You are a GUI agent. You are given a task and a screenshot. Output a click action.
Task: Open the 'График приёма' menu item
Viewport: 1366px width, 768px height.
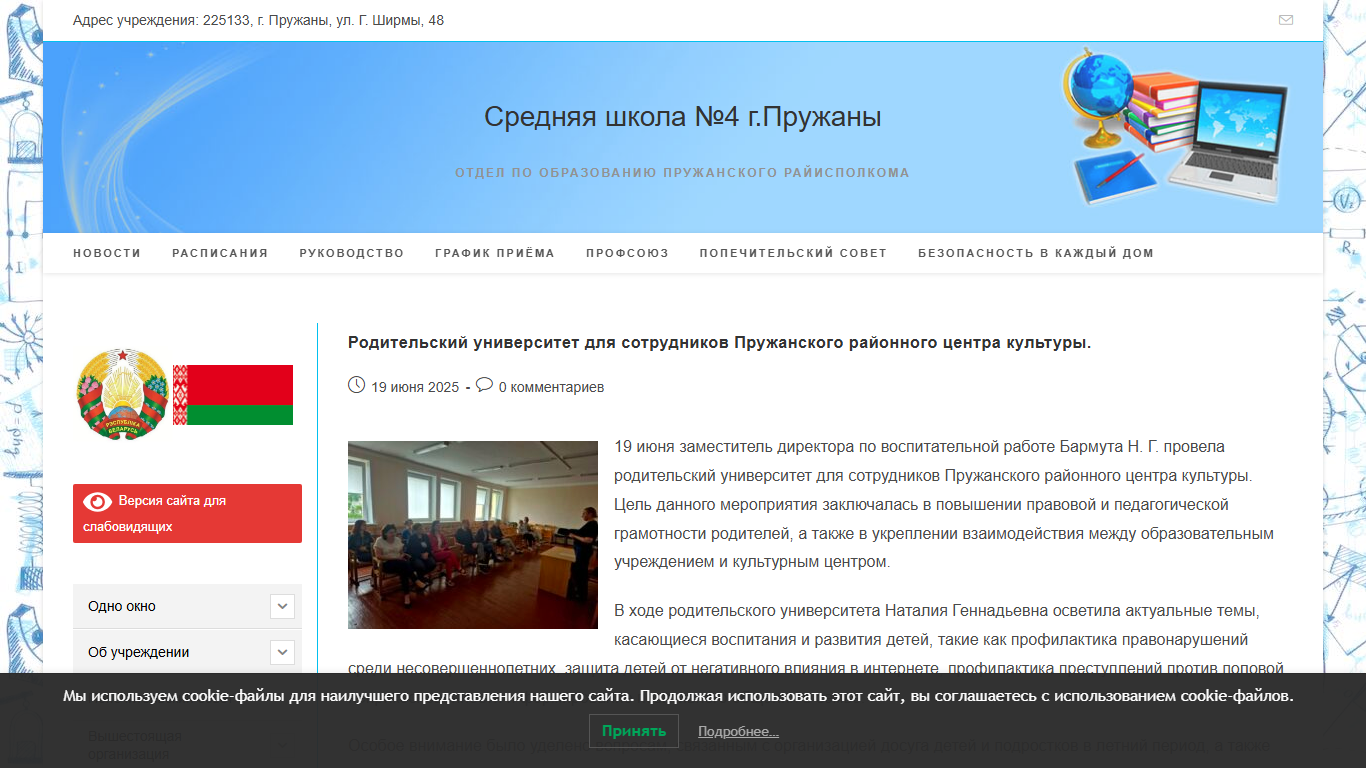[x=495, y=253]
